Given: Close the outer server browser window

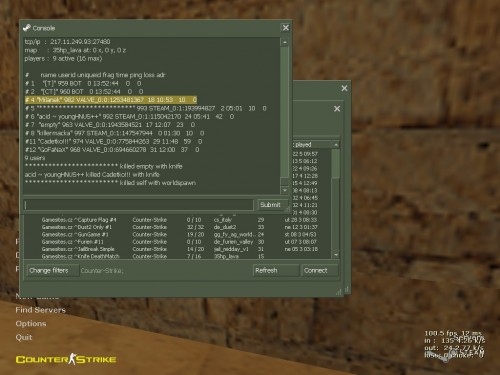Looking at the screenshot, I should click(344, 88).
